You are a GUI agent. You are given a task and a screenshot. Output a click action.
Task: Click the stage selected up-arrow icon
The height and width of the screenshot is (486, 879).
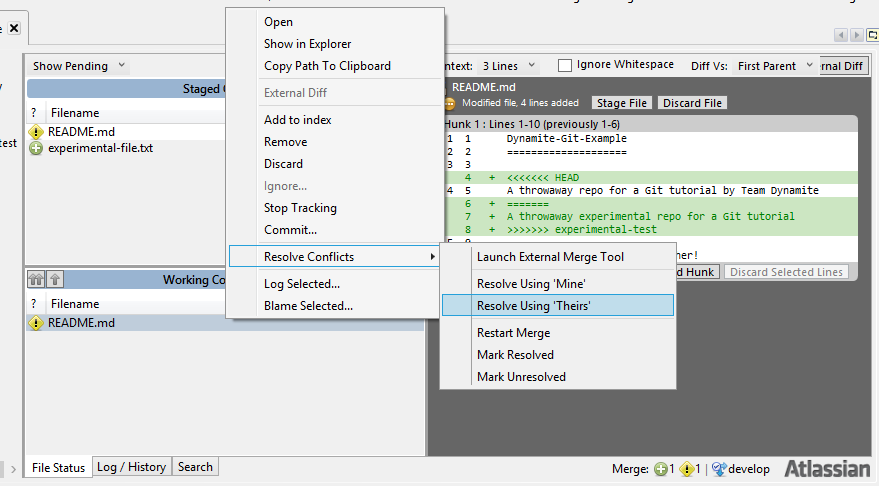pyautogui.click(x=55, y=279)
